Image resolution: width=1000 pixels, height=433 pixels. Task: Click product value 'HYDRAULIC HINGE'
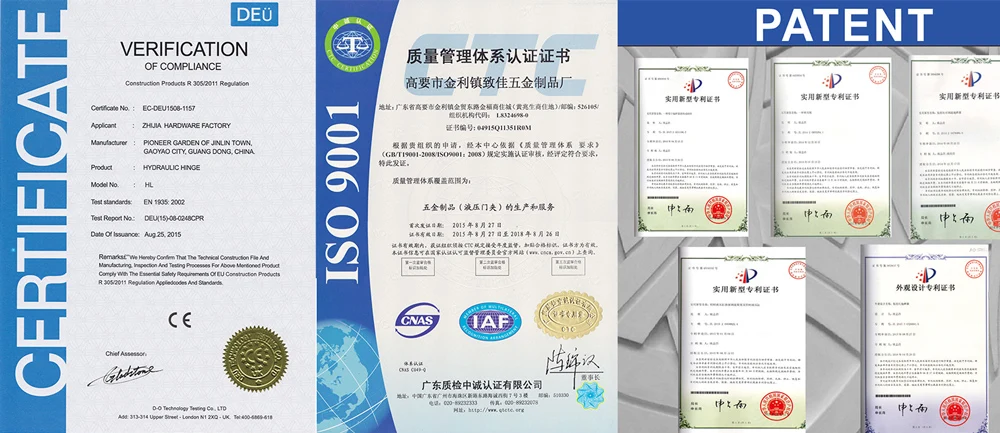(x=173, y=167)
